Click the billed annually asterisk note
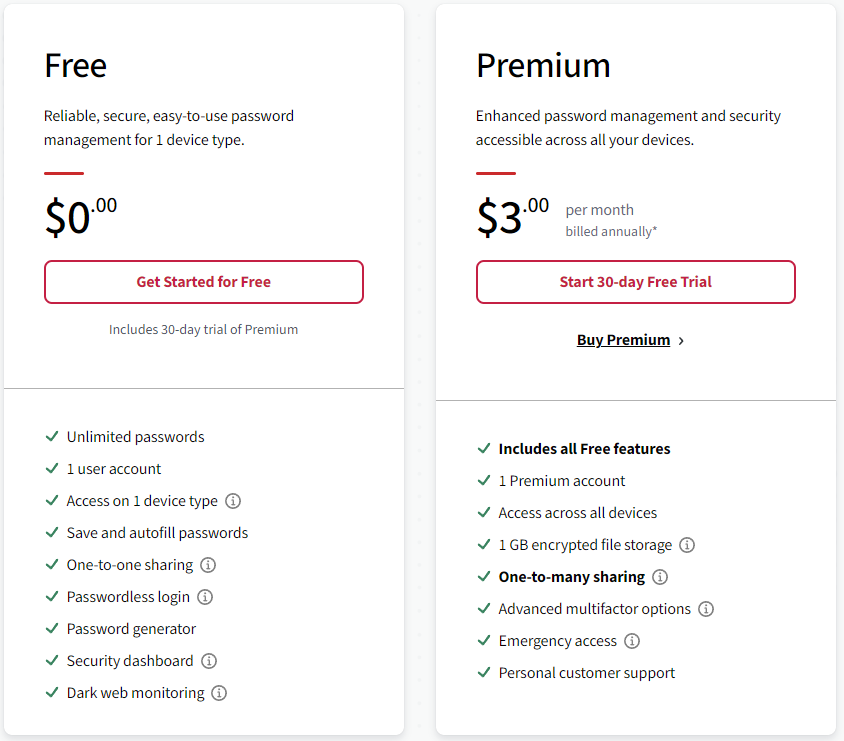 (612, 230)
